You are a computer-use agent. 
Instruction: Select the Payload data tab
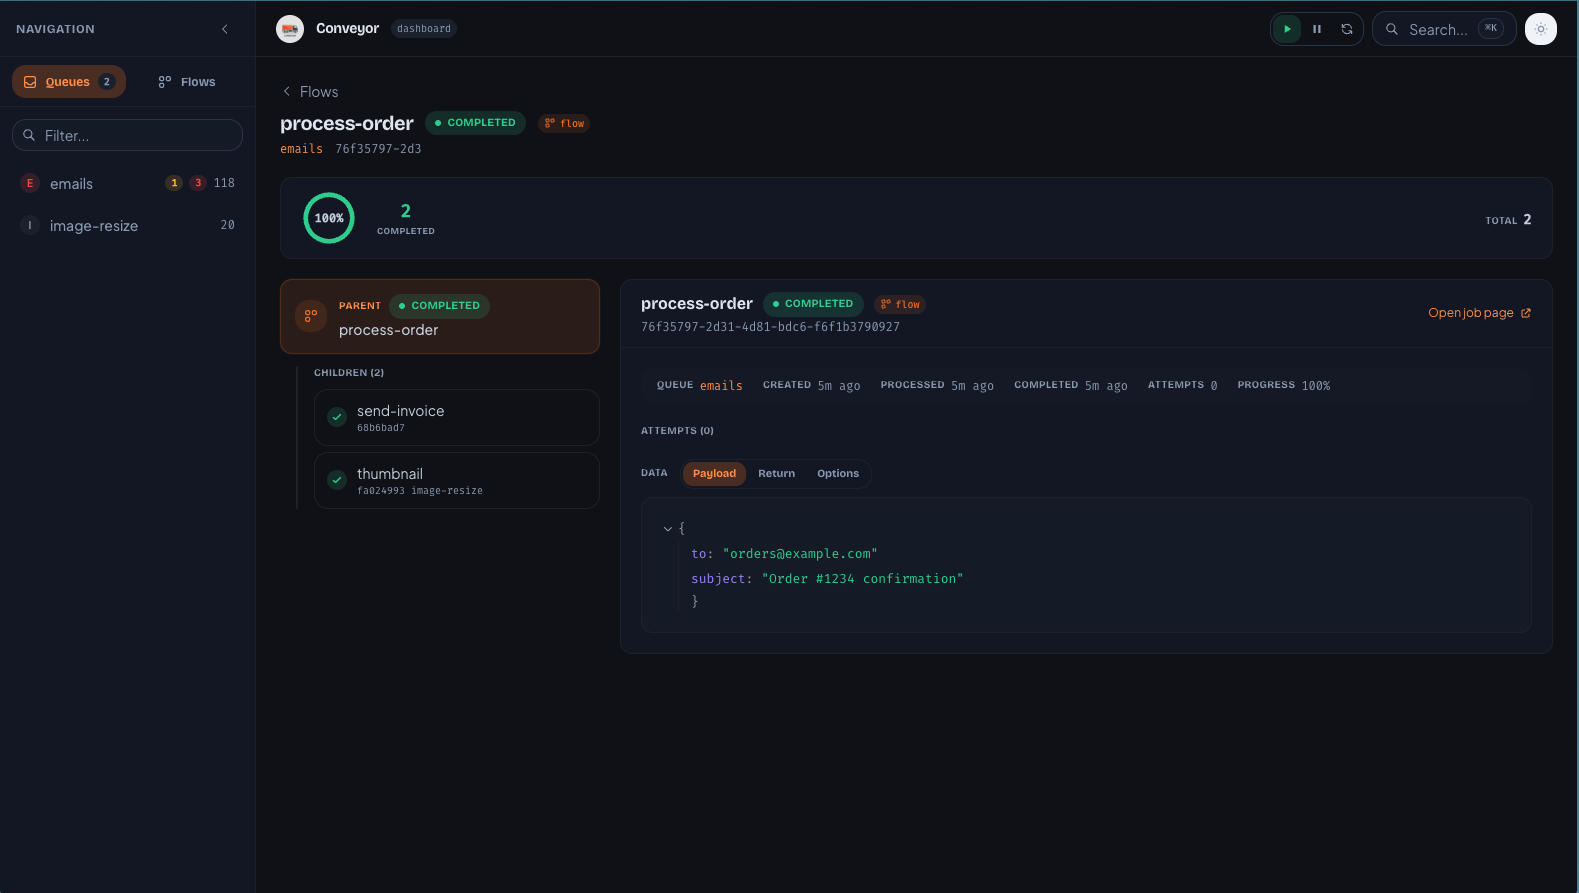[x=714, y=474]
